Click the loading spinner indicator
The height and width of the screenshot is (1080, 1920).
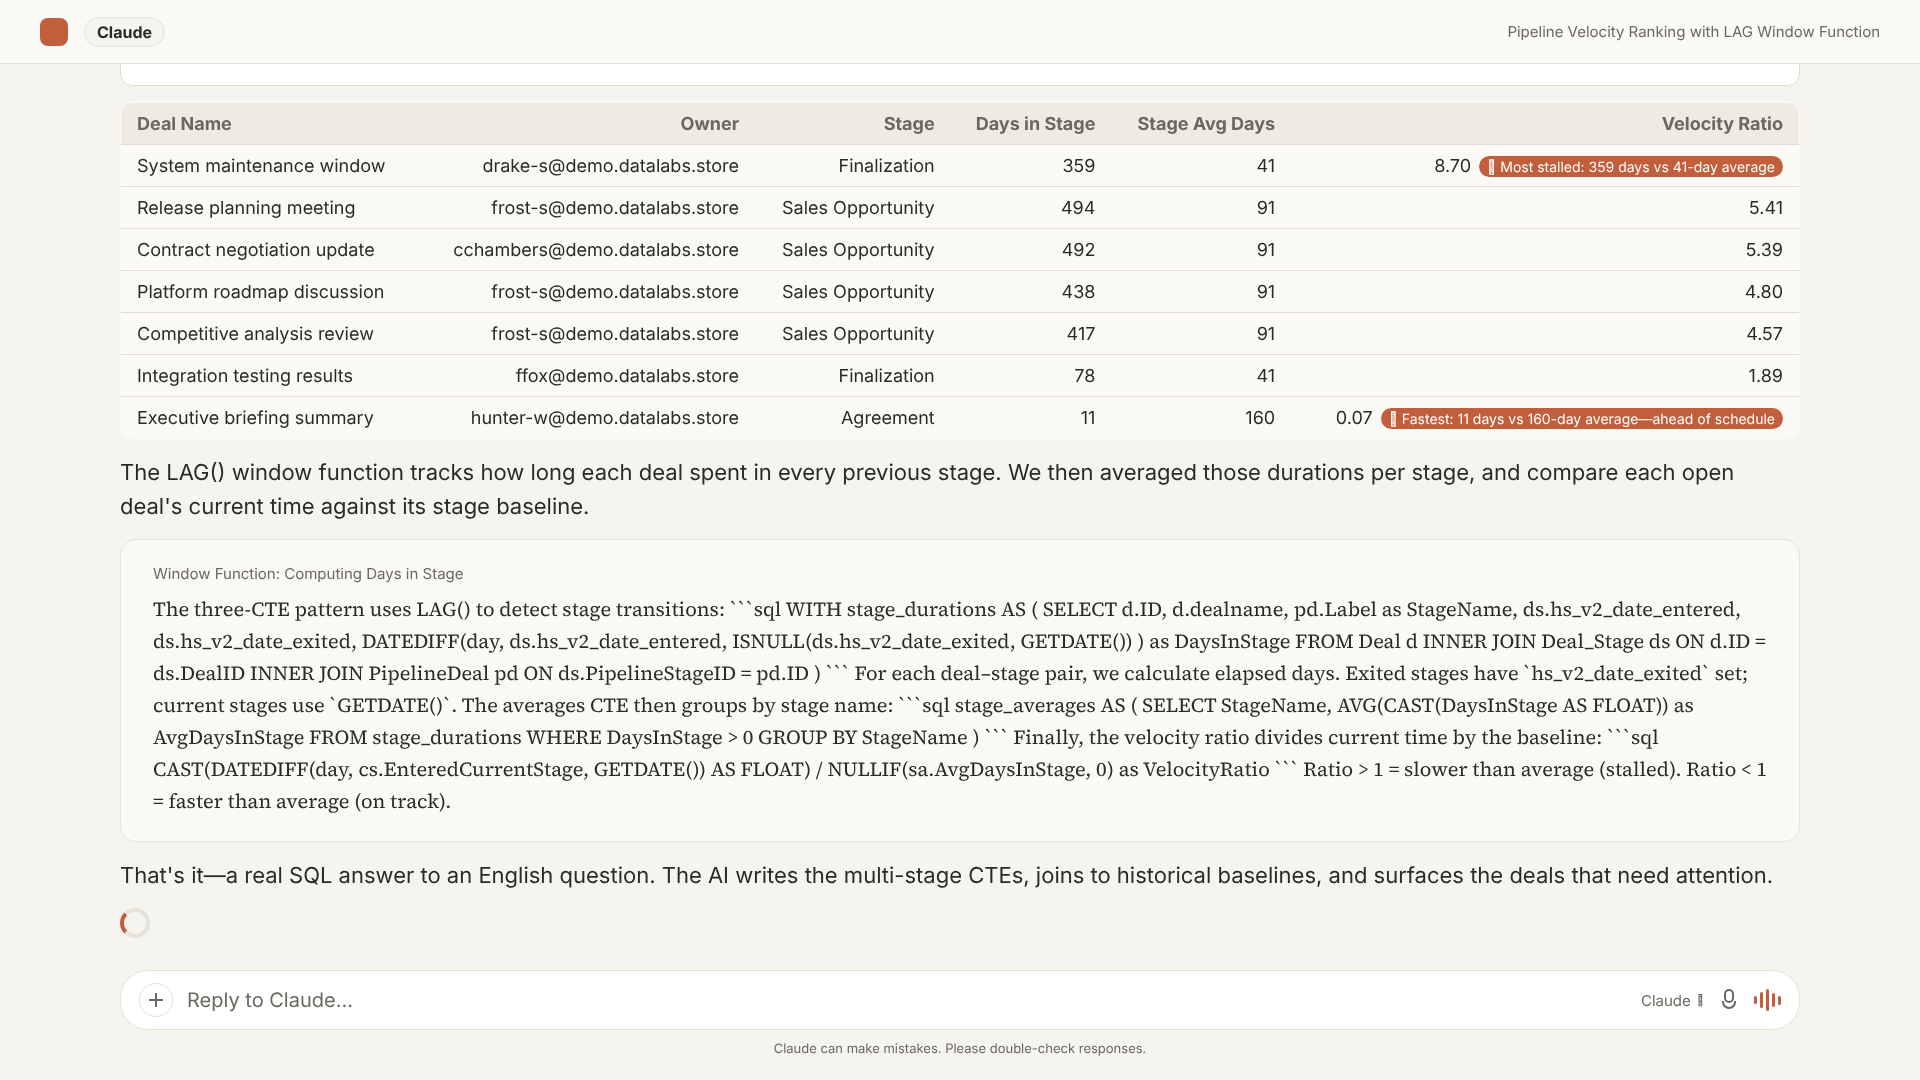[135, 923]
